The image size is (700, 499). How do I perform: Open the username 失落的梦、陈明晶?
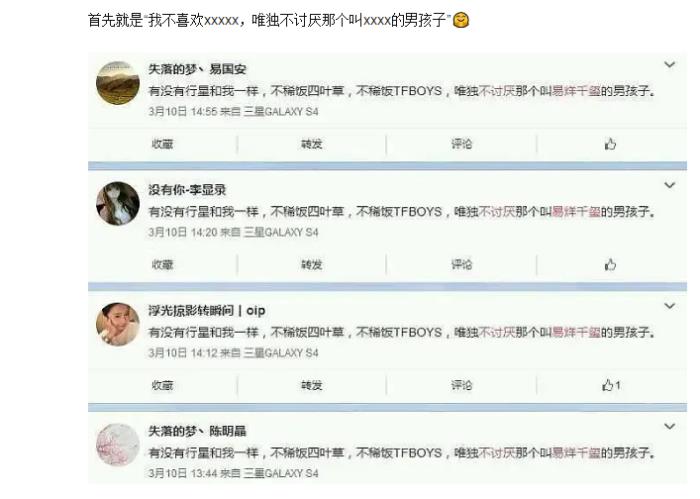[197, 431]
